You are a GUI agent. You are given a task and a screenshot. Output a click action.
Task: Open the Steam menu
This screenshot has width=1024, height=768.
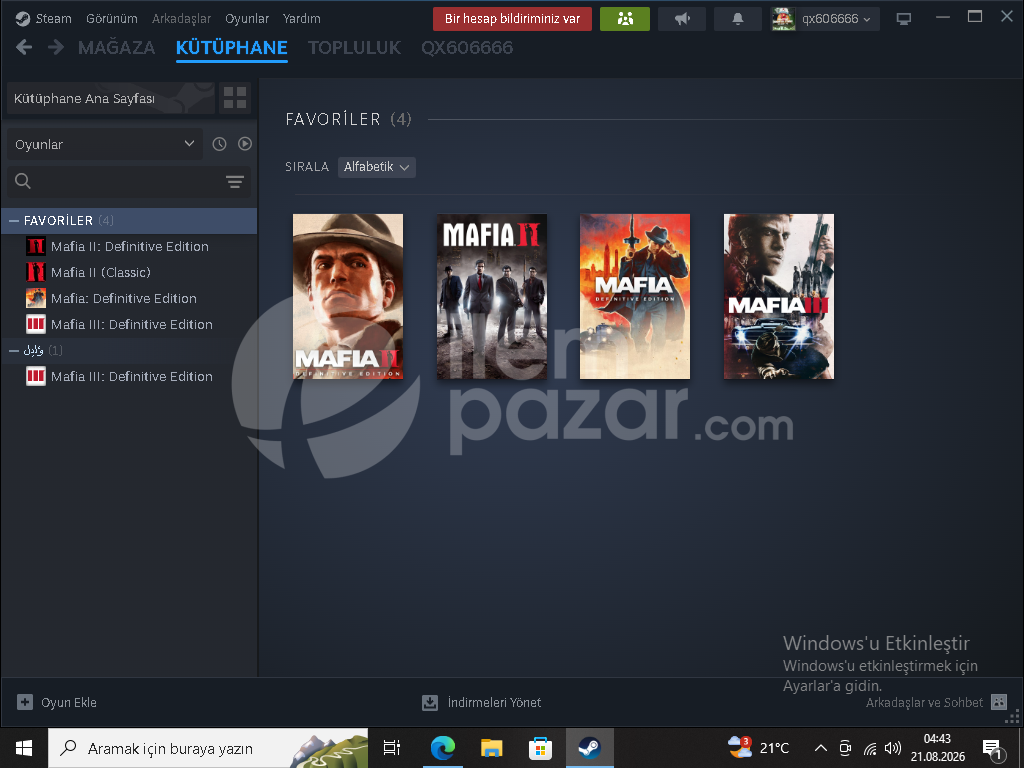[54, 19]
